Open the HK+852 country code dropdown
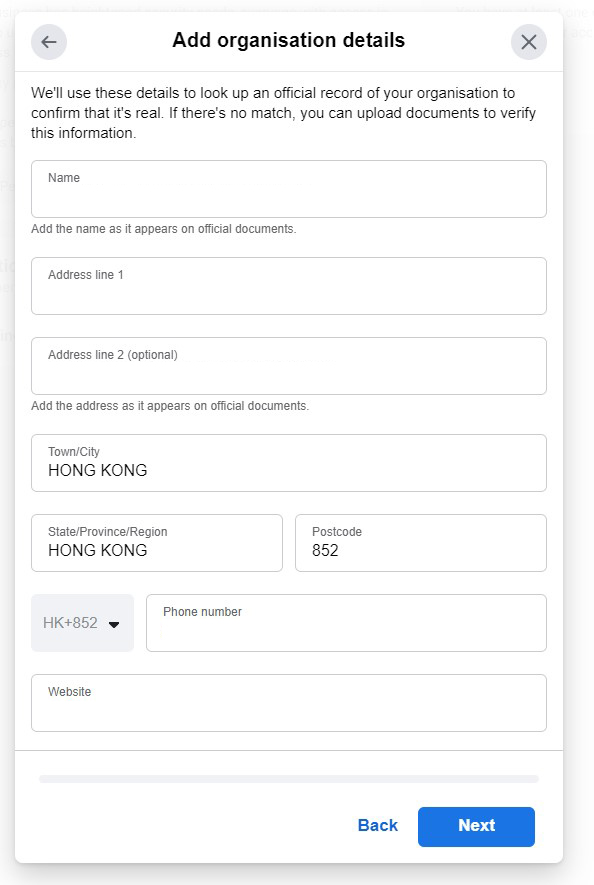594x885 pixels. 82,623
